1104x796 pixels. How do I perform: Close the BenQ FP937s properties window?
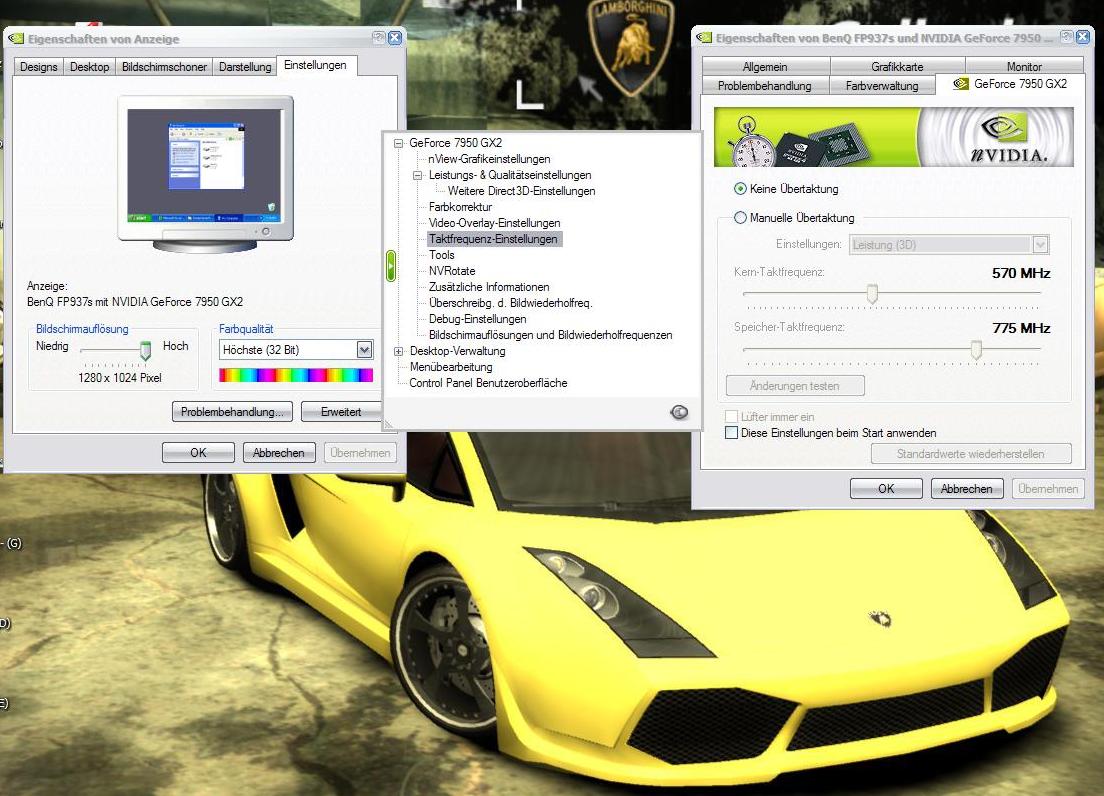pos(1084,37)
